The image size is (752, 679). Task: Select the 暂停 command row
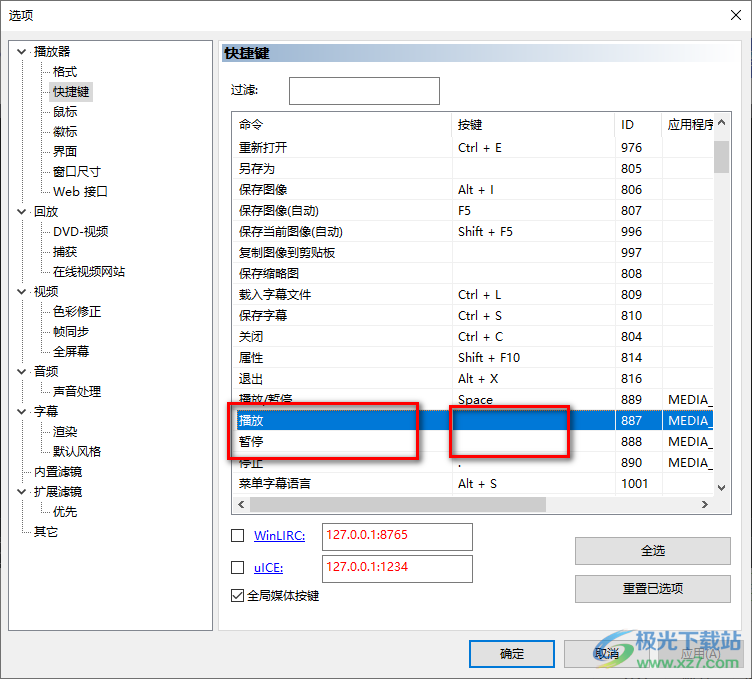point(340,441)
